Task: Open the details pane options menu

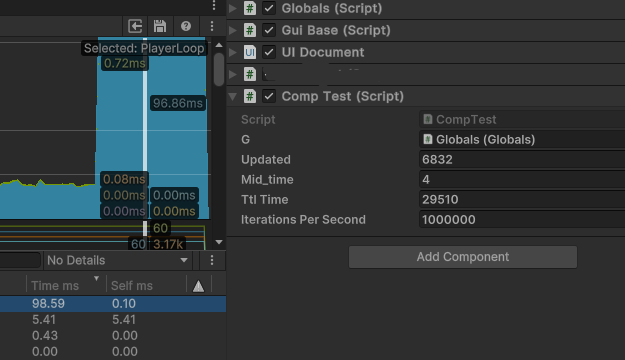Action: point(212,260)
